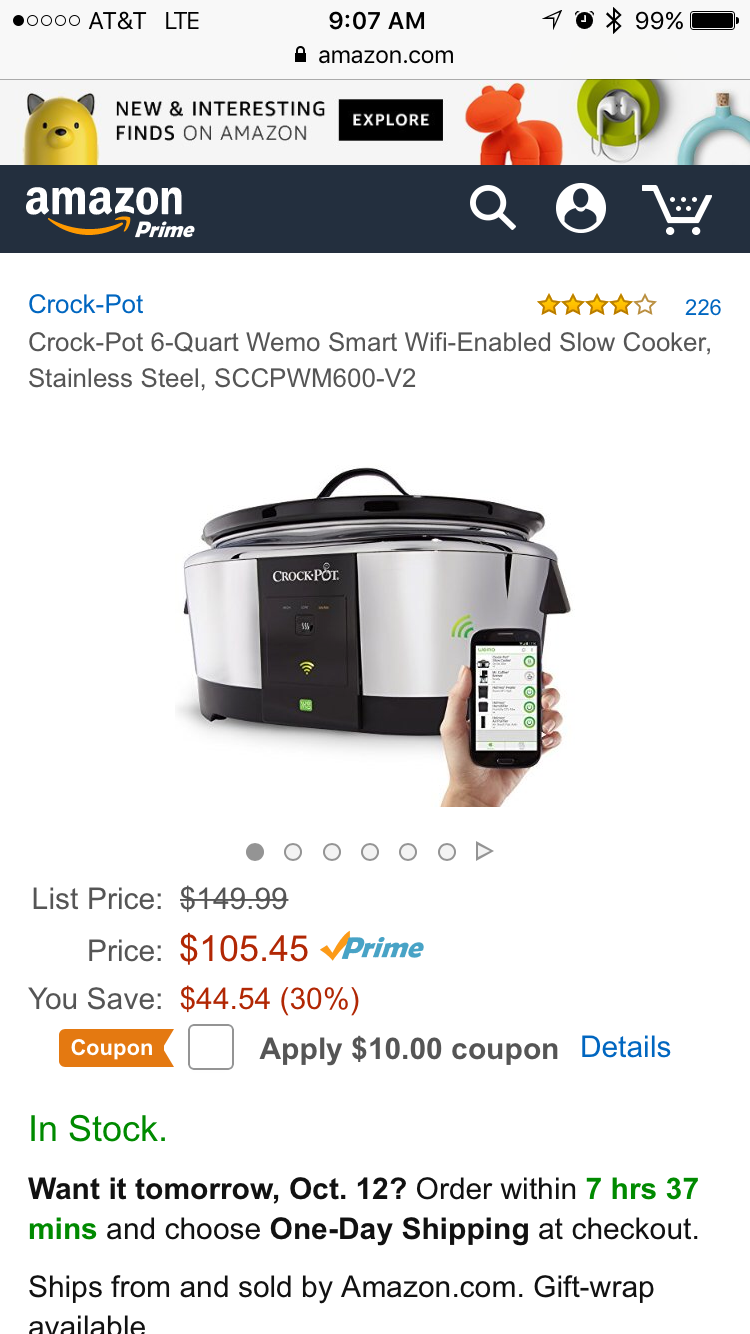Open the Crock-Pot brand link
The width and height of the screenshot is (750, 1334).
pos(86,304)
